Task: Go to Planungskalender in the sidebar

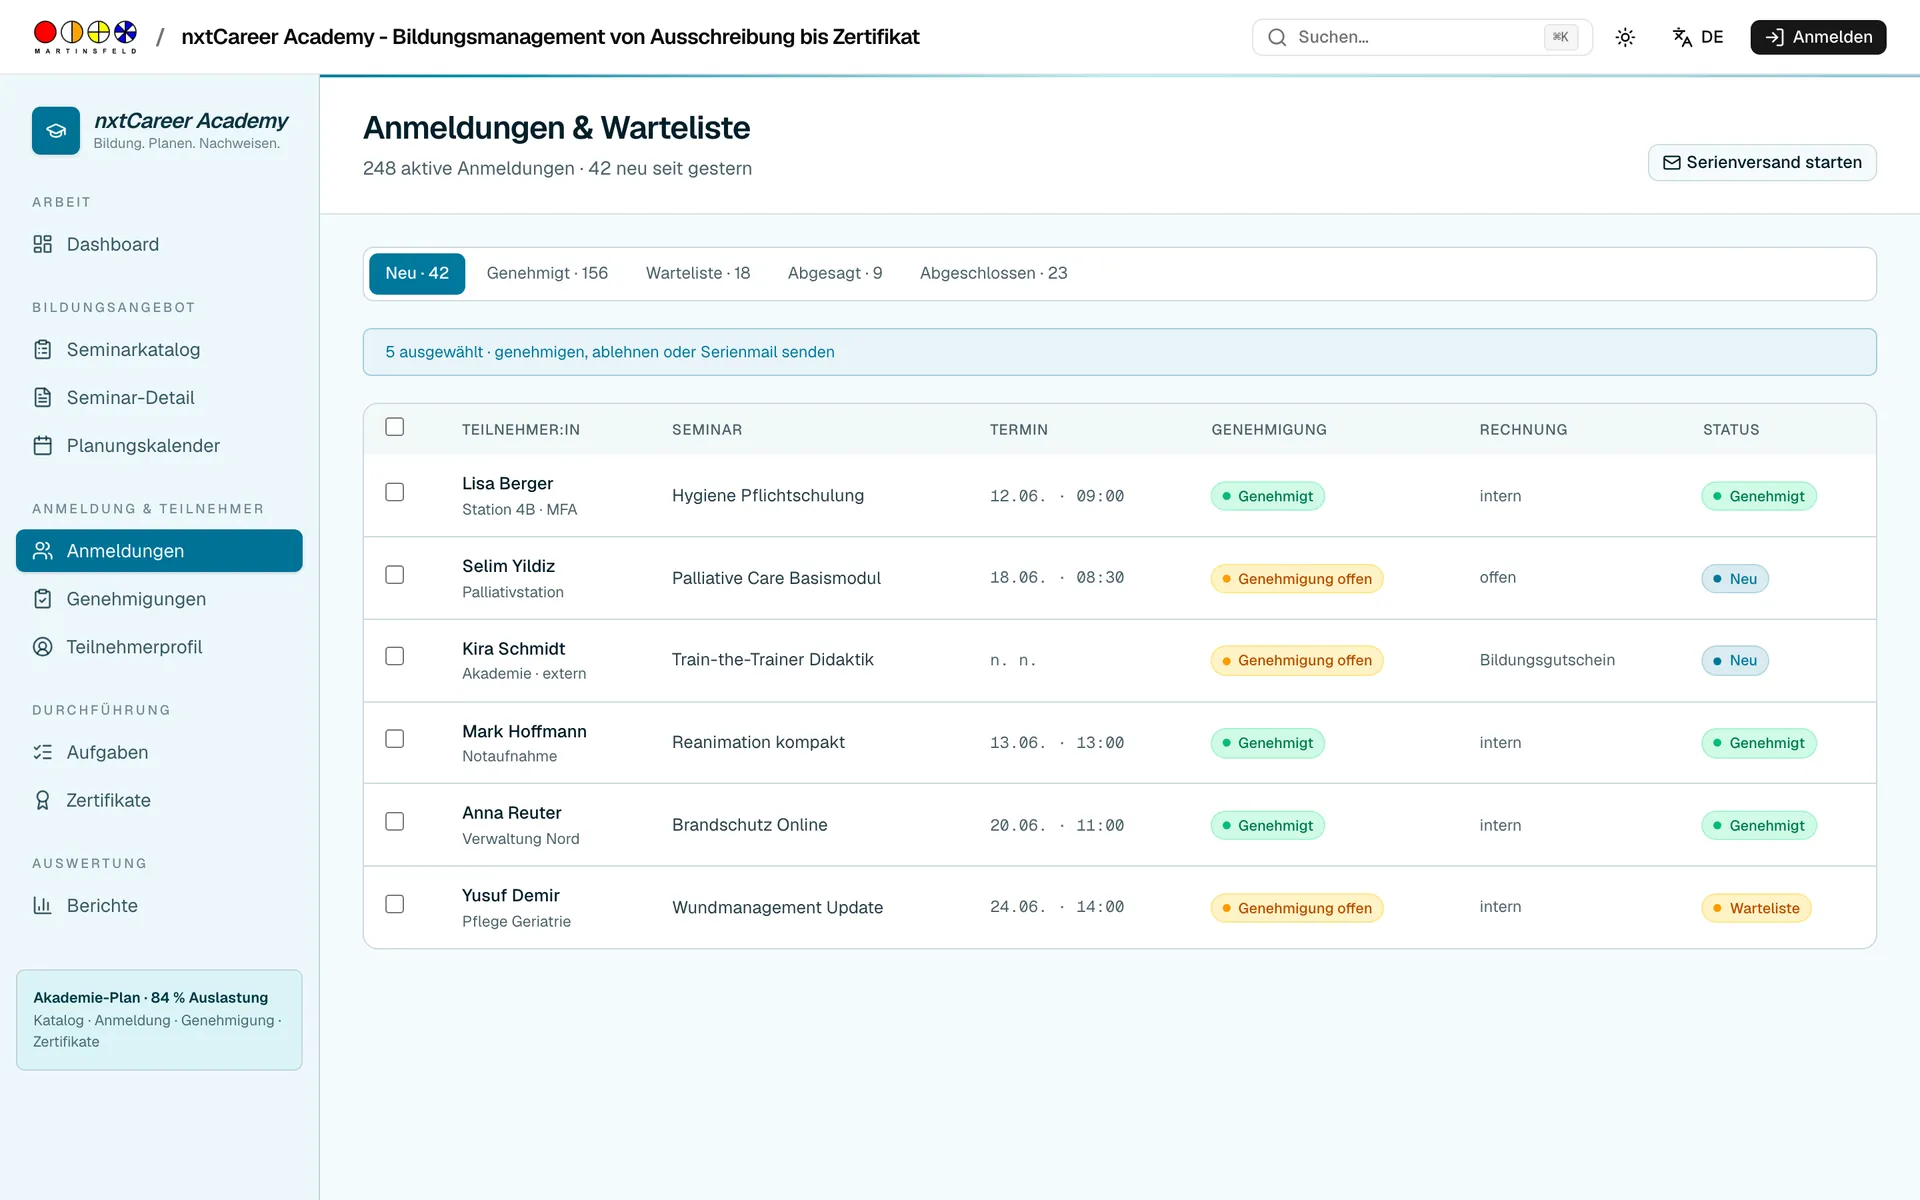Action: pyautogui.click(x=159, y=446)
